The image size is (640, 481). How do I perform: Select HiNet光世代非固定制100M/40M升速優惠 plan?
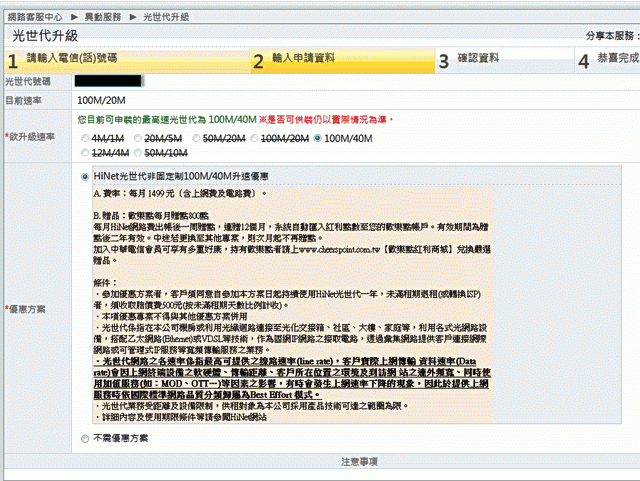pos(85,177)
